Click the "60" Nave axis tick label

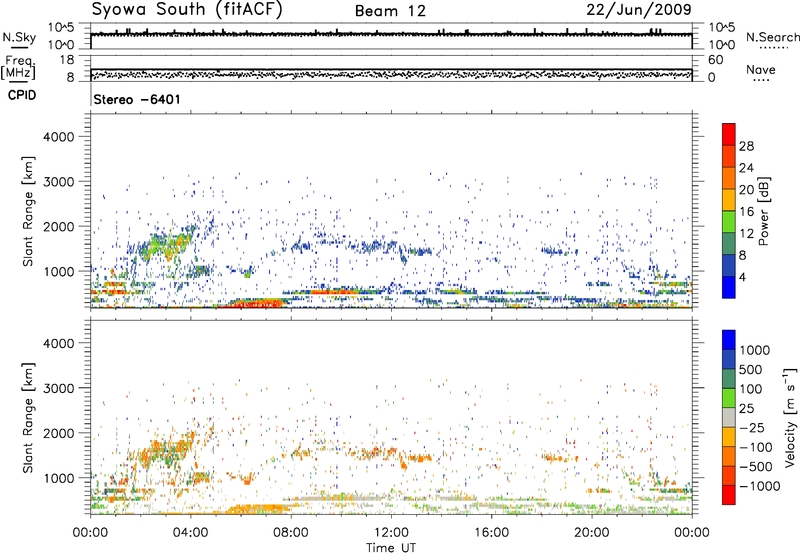click(x=715, y=60)
